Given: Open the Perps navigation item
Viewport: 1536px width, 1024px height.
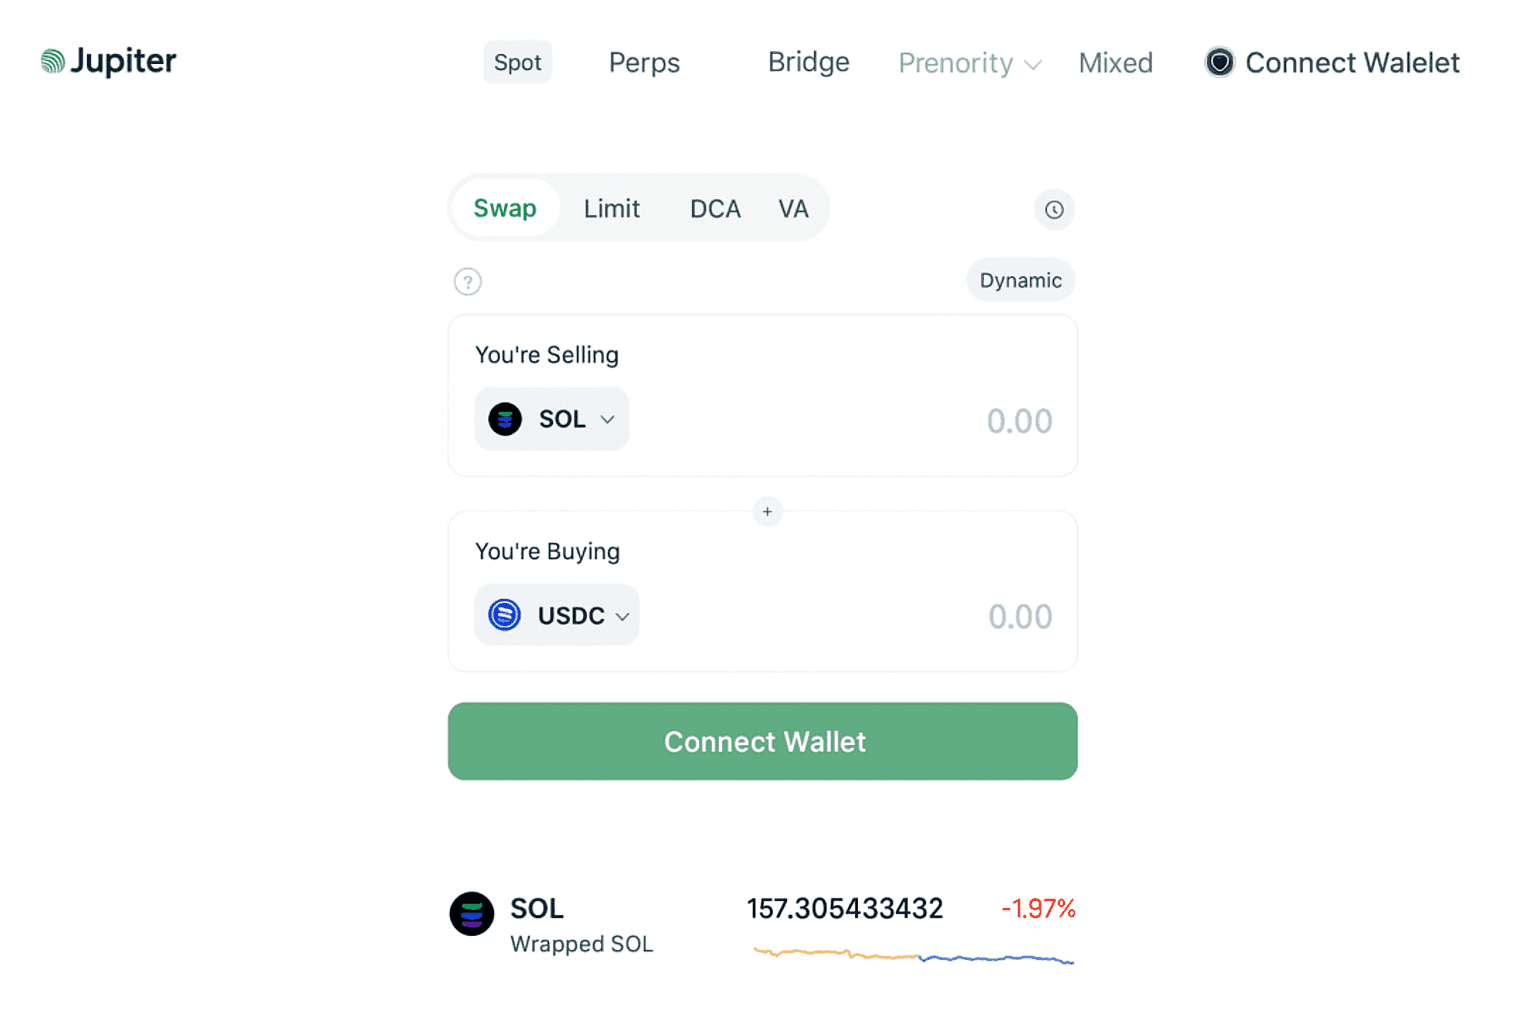Looking at the screenshot, I should click(x=644, y=63).
